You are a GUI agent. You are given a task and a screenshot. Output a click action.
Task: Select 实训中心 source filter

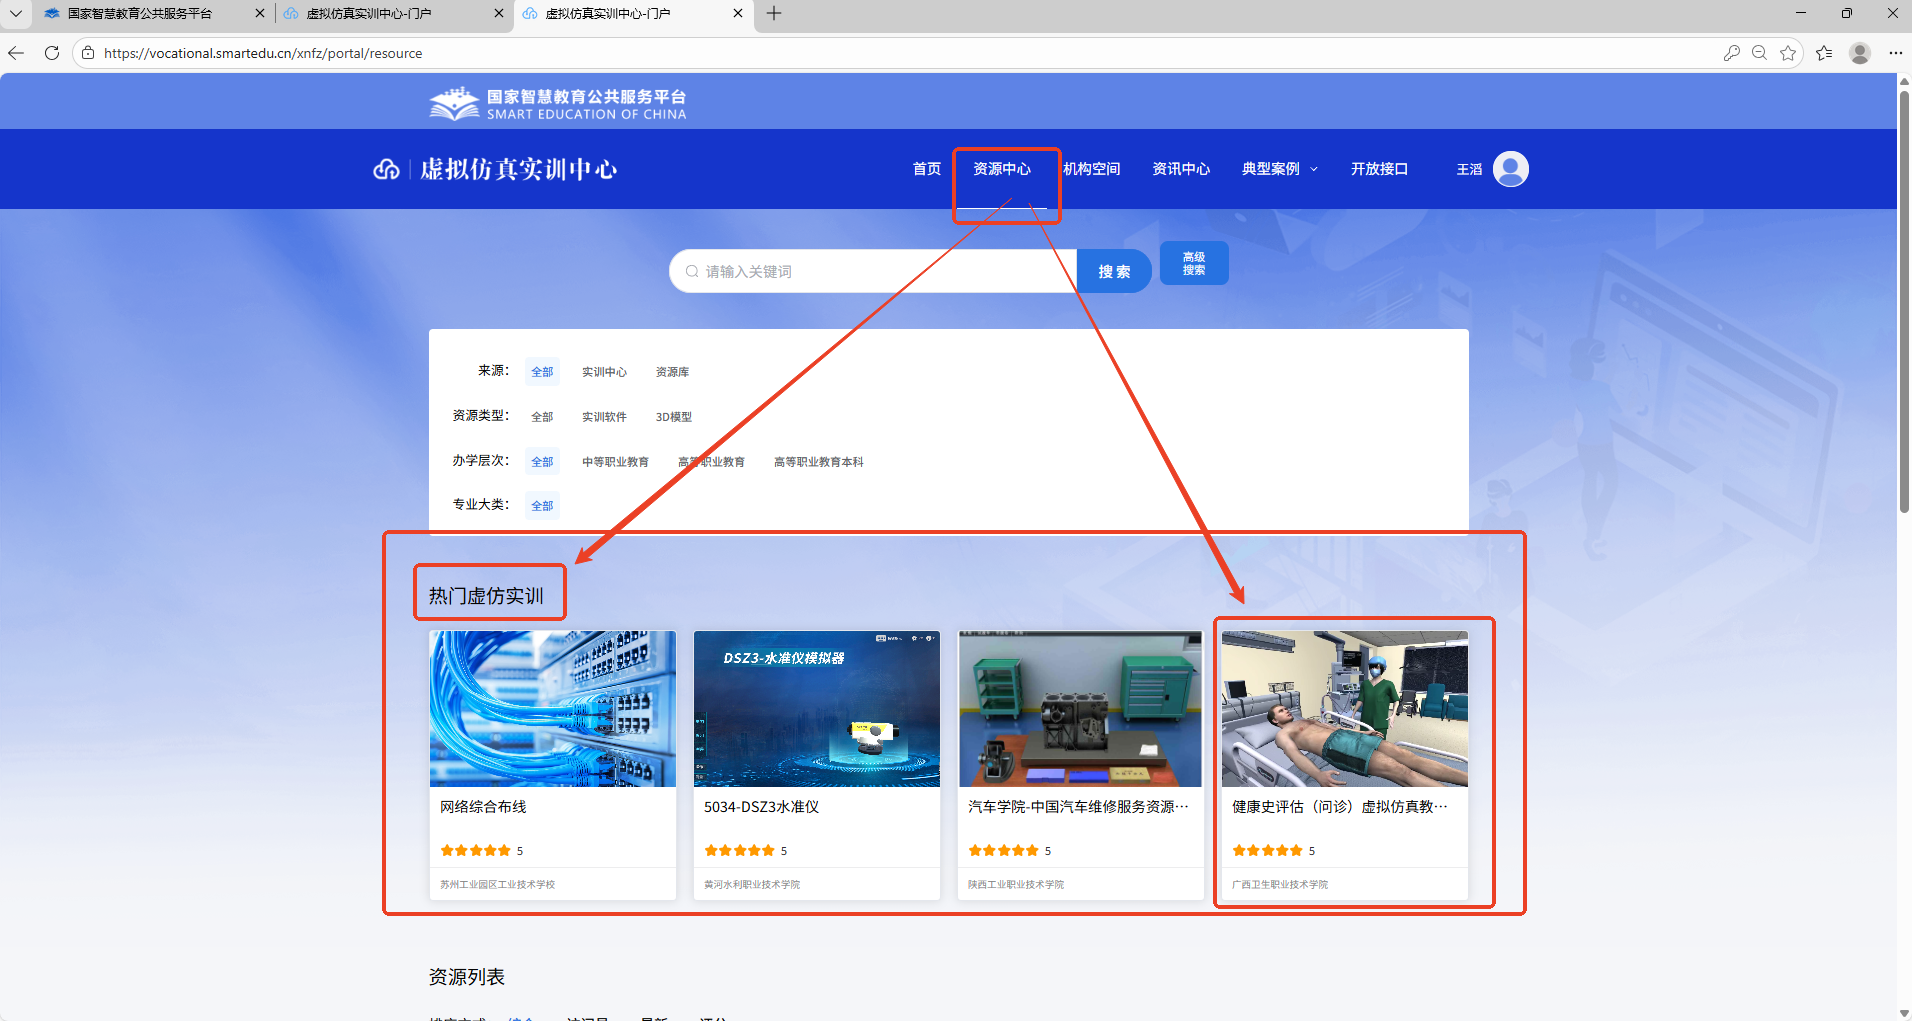coord(604,372)
